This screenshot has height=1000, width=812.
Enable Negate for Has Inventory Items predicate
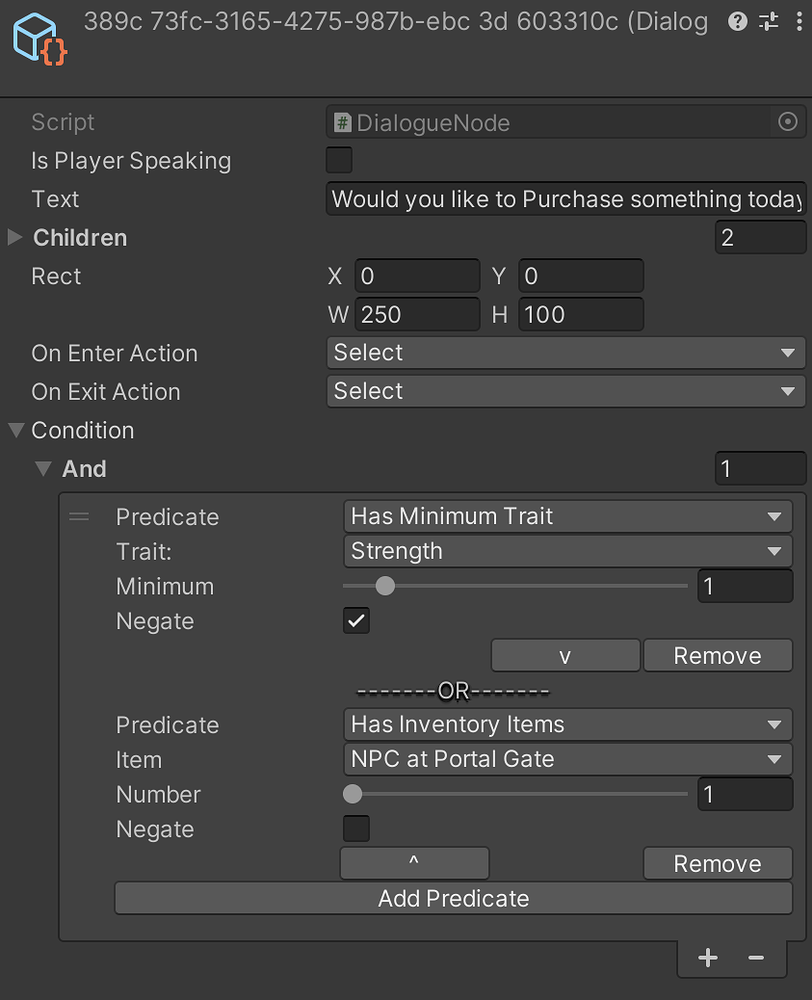tap(356, 828)
